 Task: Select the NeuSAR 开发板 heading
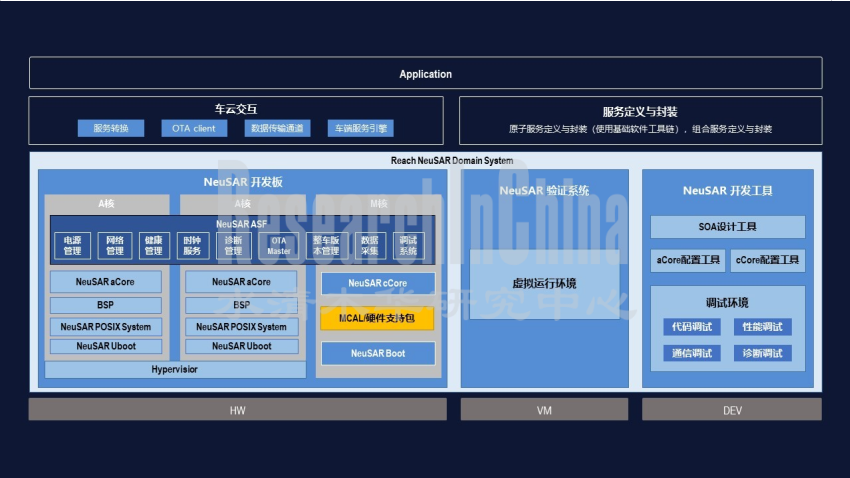(x=243, y=182)
